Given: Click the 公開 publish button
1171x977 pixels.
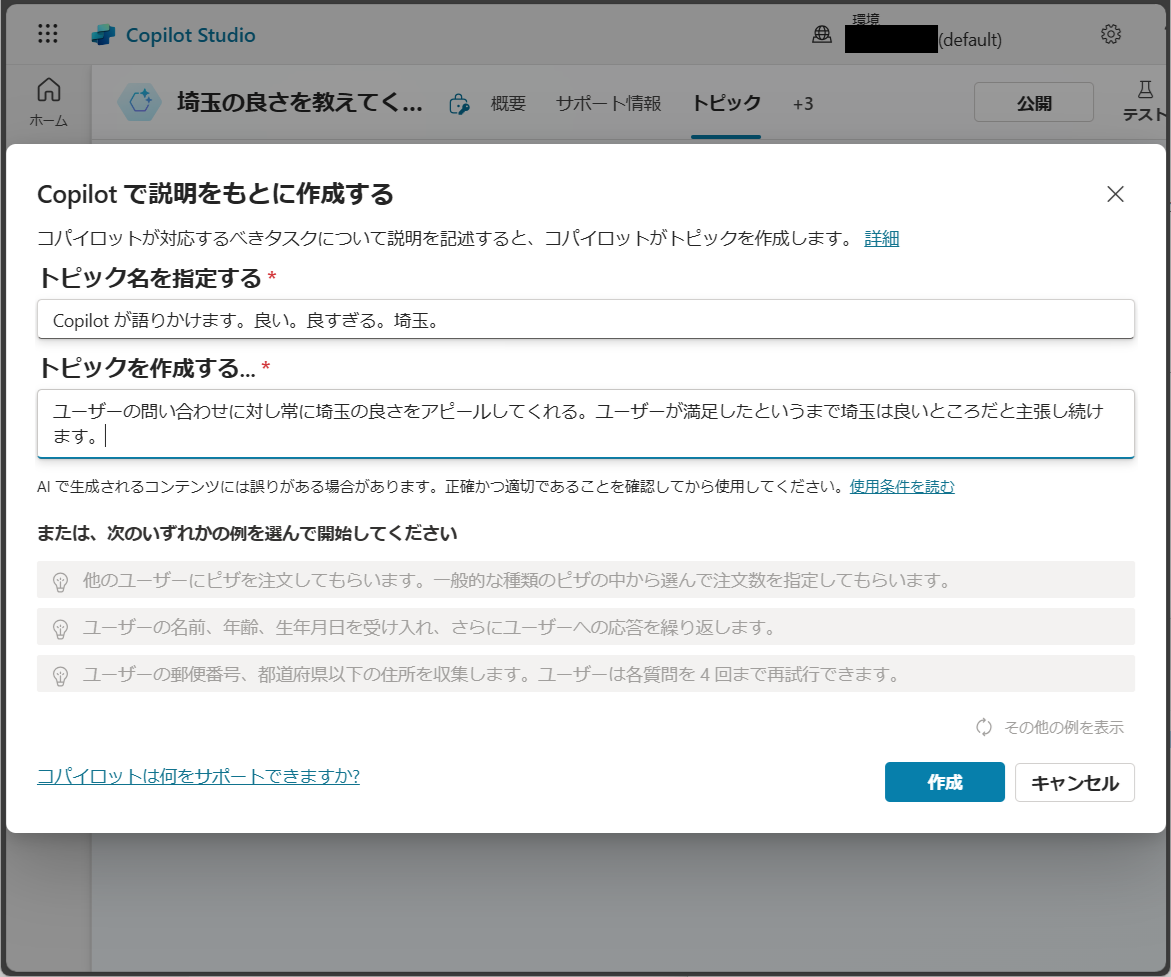Looking at the screenshot, I should [x=1034, y=102].
